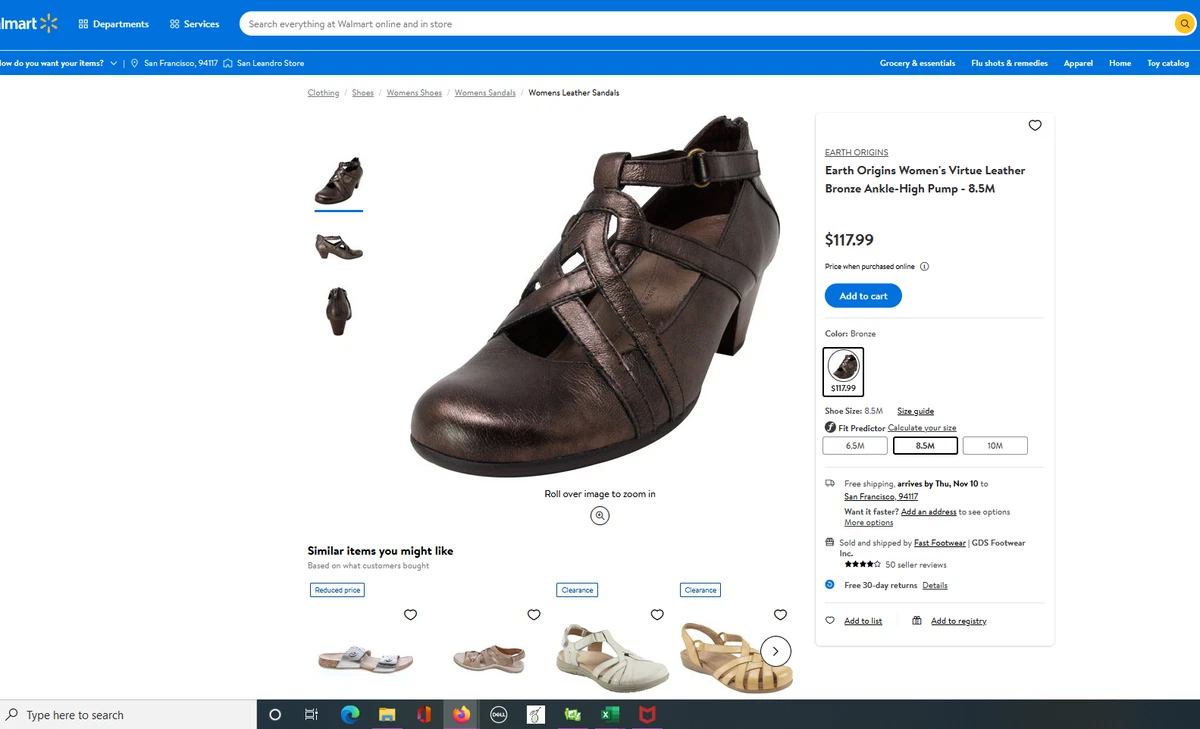The image size is (1200, 729).
Task: Click the 50 seller reviews stars
Action: [862, 565]
